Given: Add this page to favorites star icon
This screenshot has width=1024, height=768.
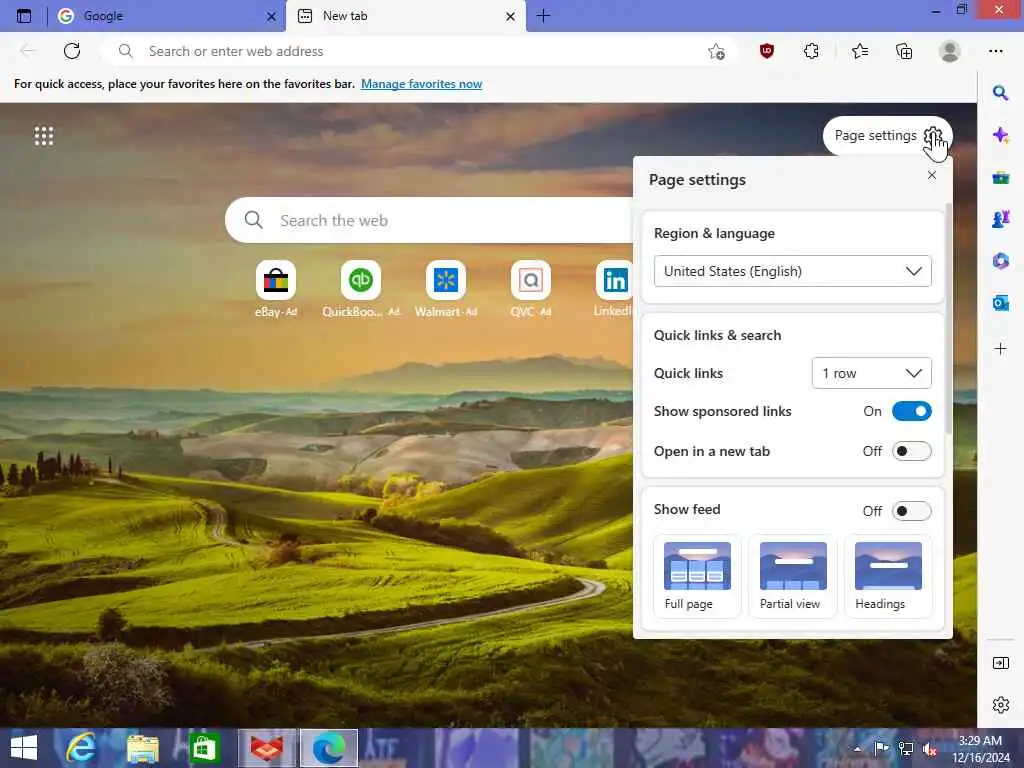Looking at the screenshot, I should click(716, 52).
